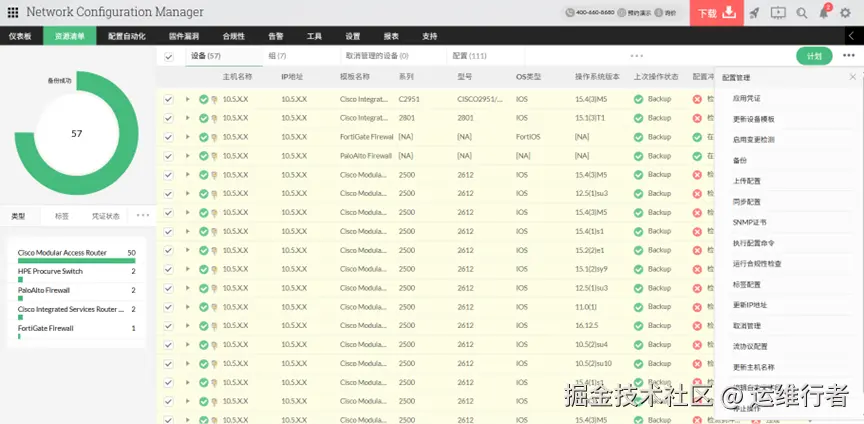Open the 固件漏洞 menu
The height and width of the screenshot is (424, 864).
[184, 36]
